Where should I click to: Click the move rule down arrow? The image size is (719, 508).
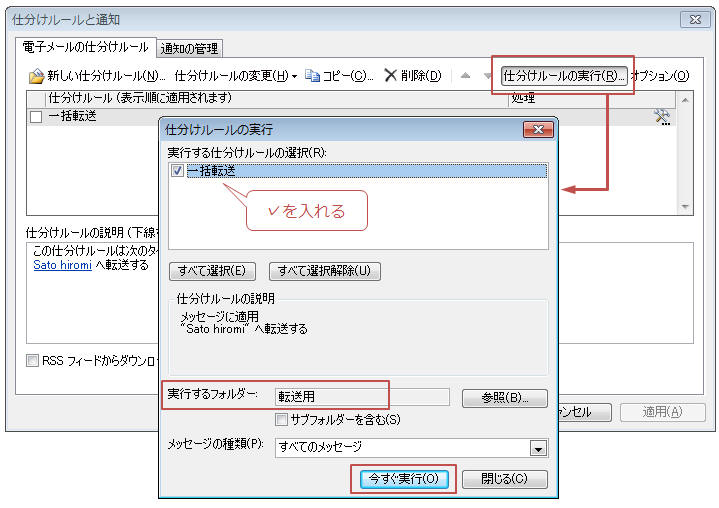tap(487, 76)
